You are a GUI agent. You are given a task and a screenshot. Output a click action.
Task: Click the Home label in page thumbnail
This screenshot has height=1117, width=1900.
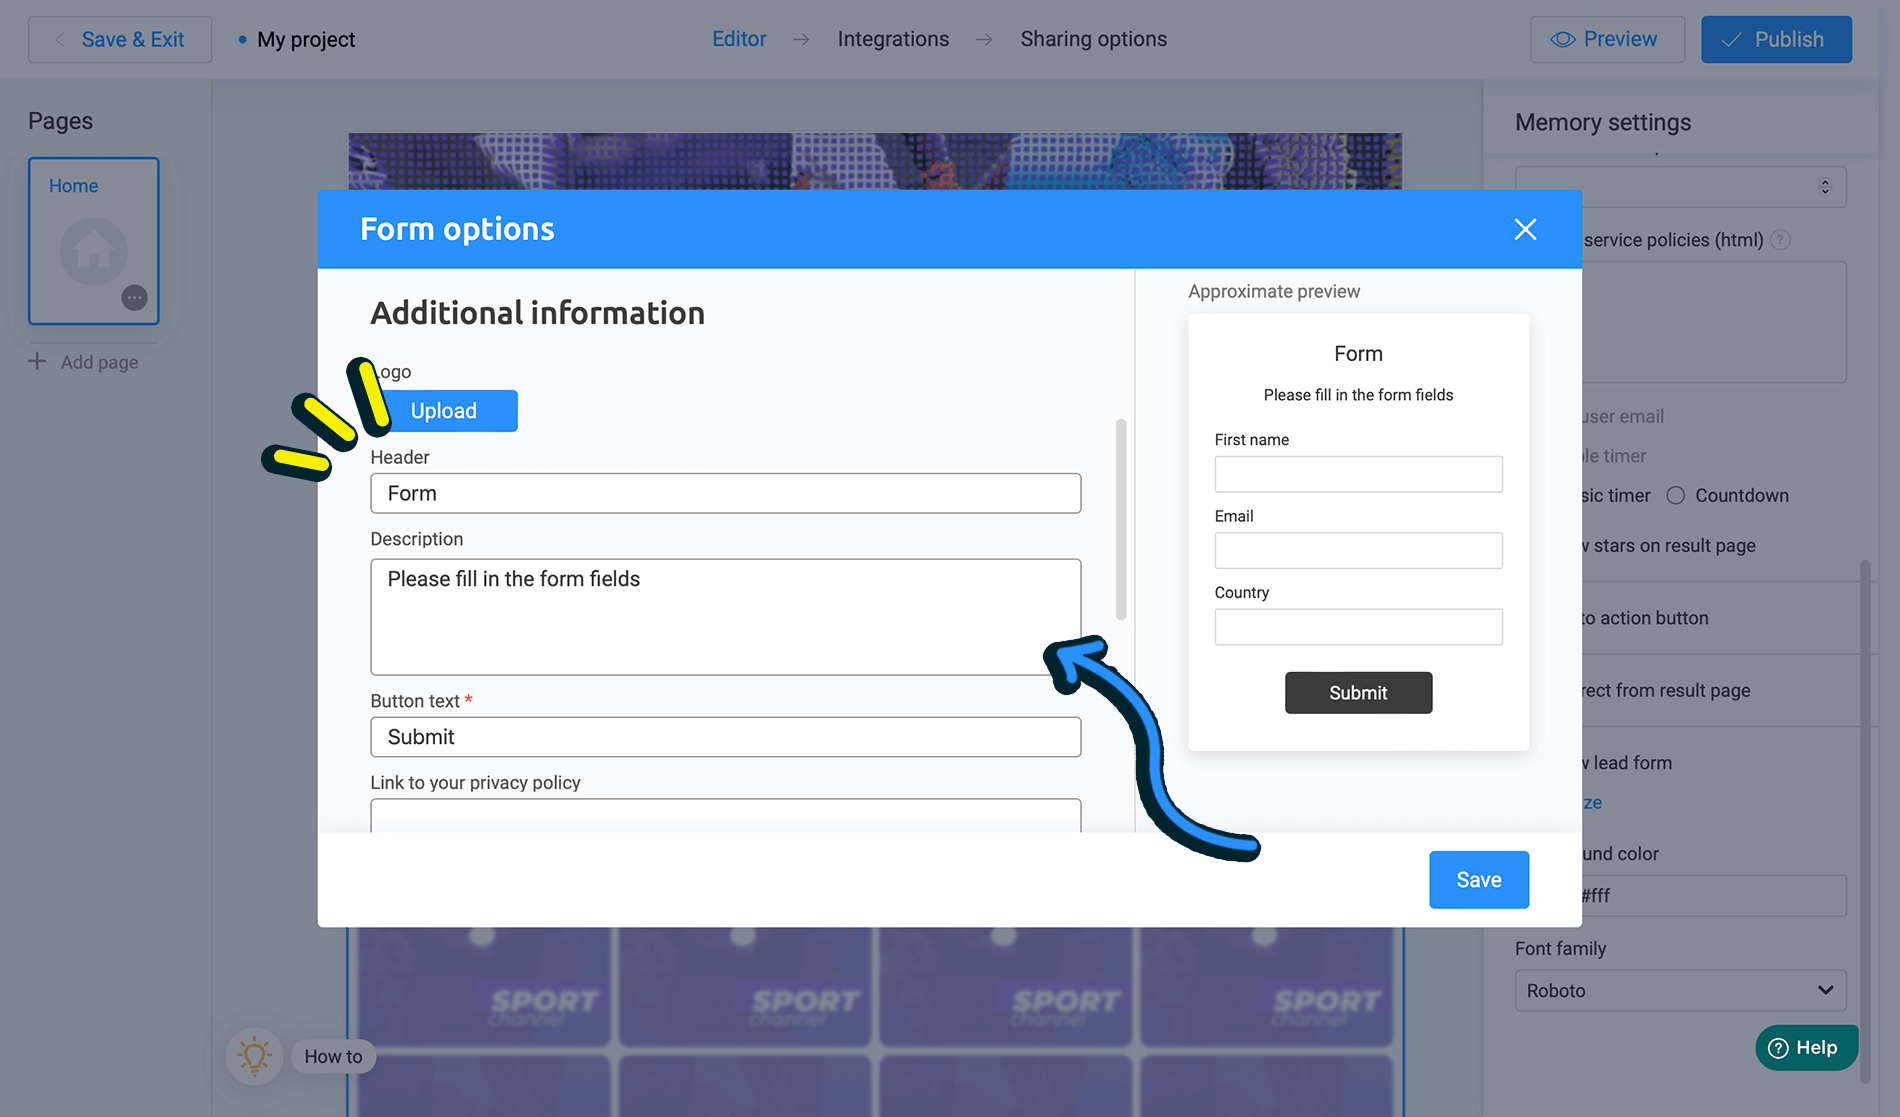click(x=73, y=186)
